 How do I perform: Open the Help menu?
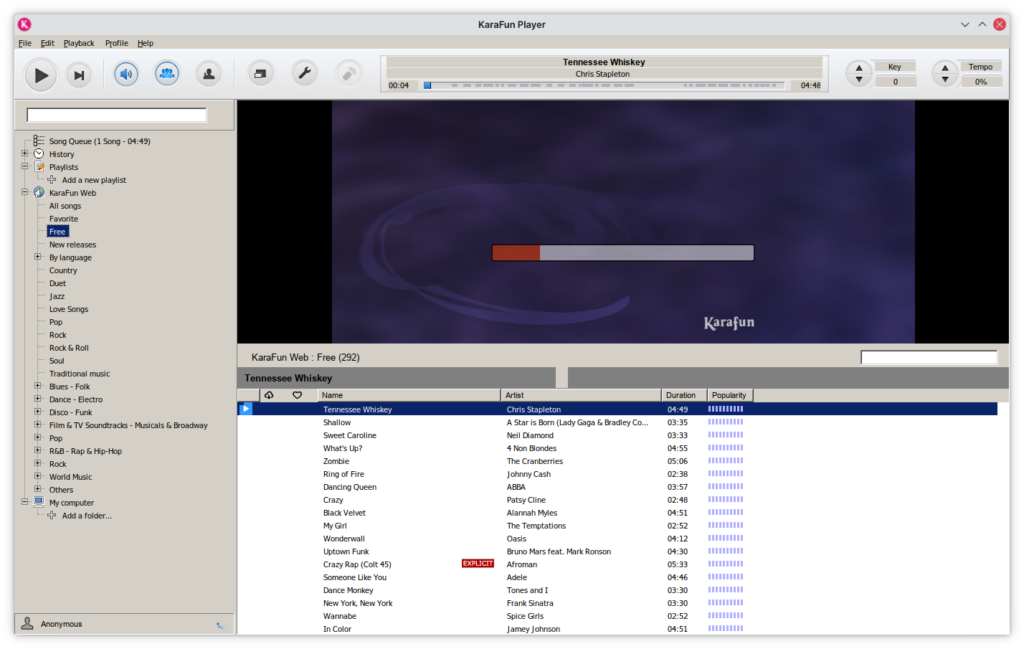145,43
